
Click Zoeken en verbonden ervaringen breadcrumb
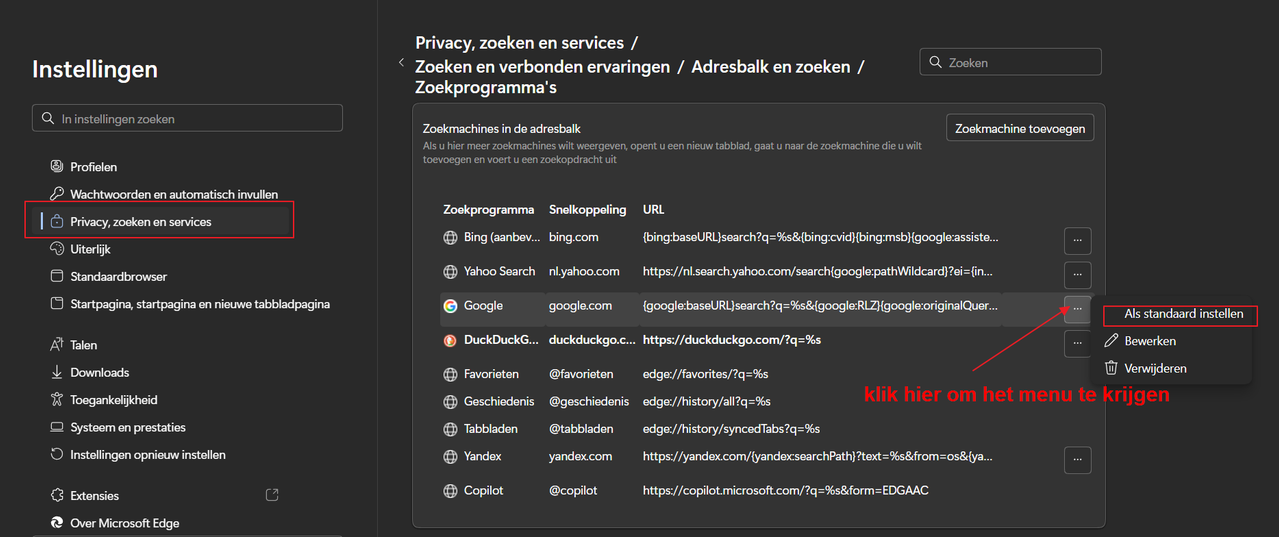pos(542,67)
